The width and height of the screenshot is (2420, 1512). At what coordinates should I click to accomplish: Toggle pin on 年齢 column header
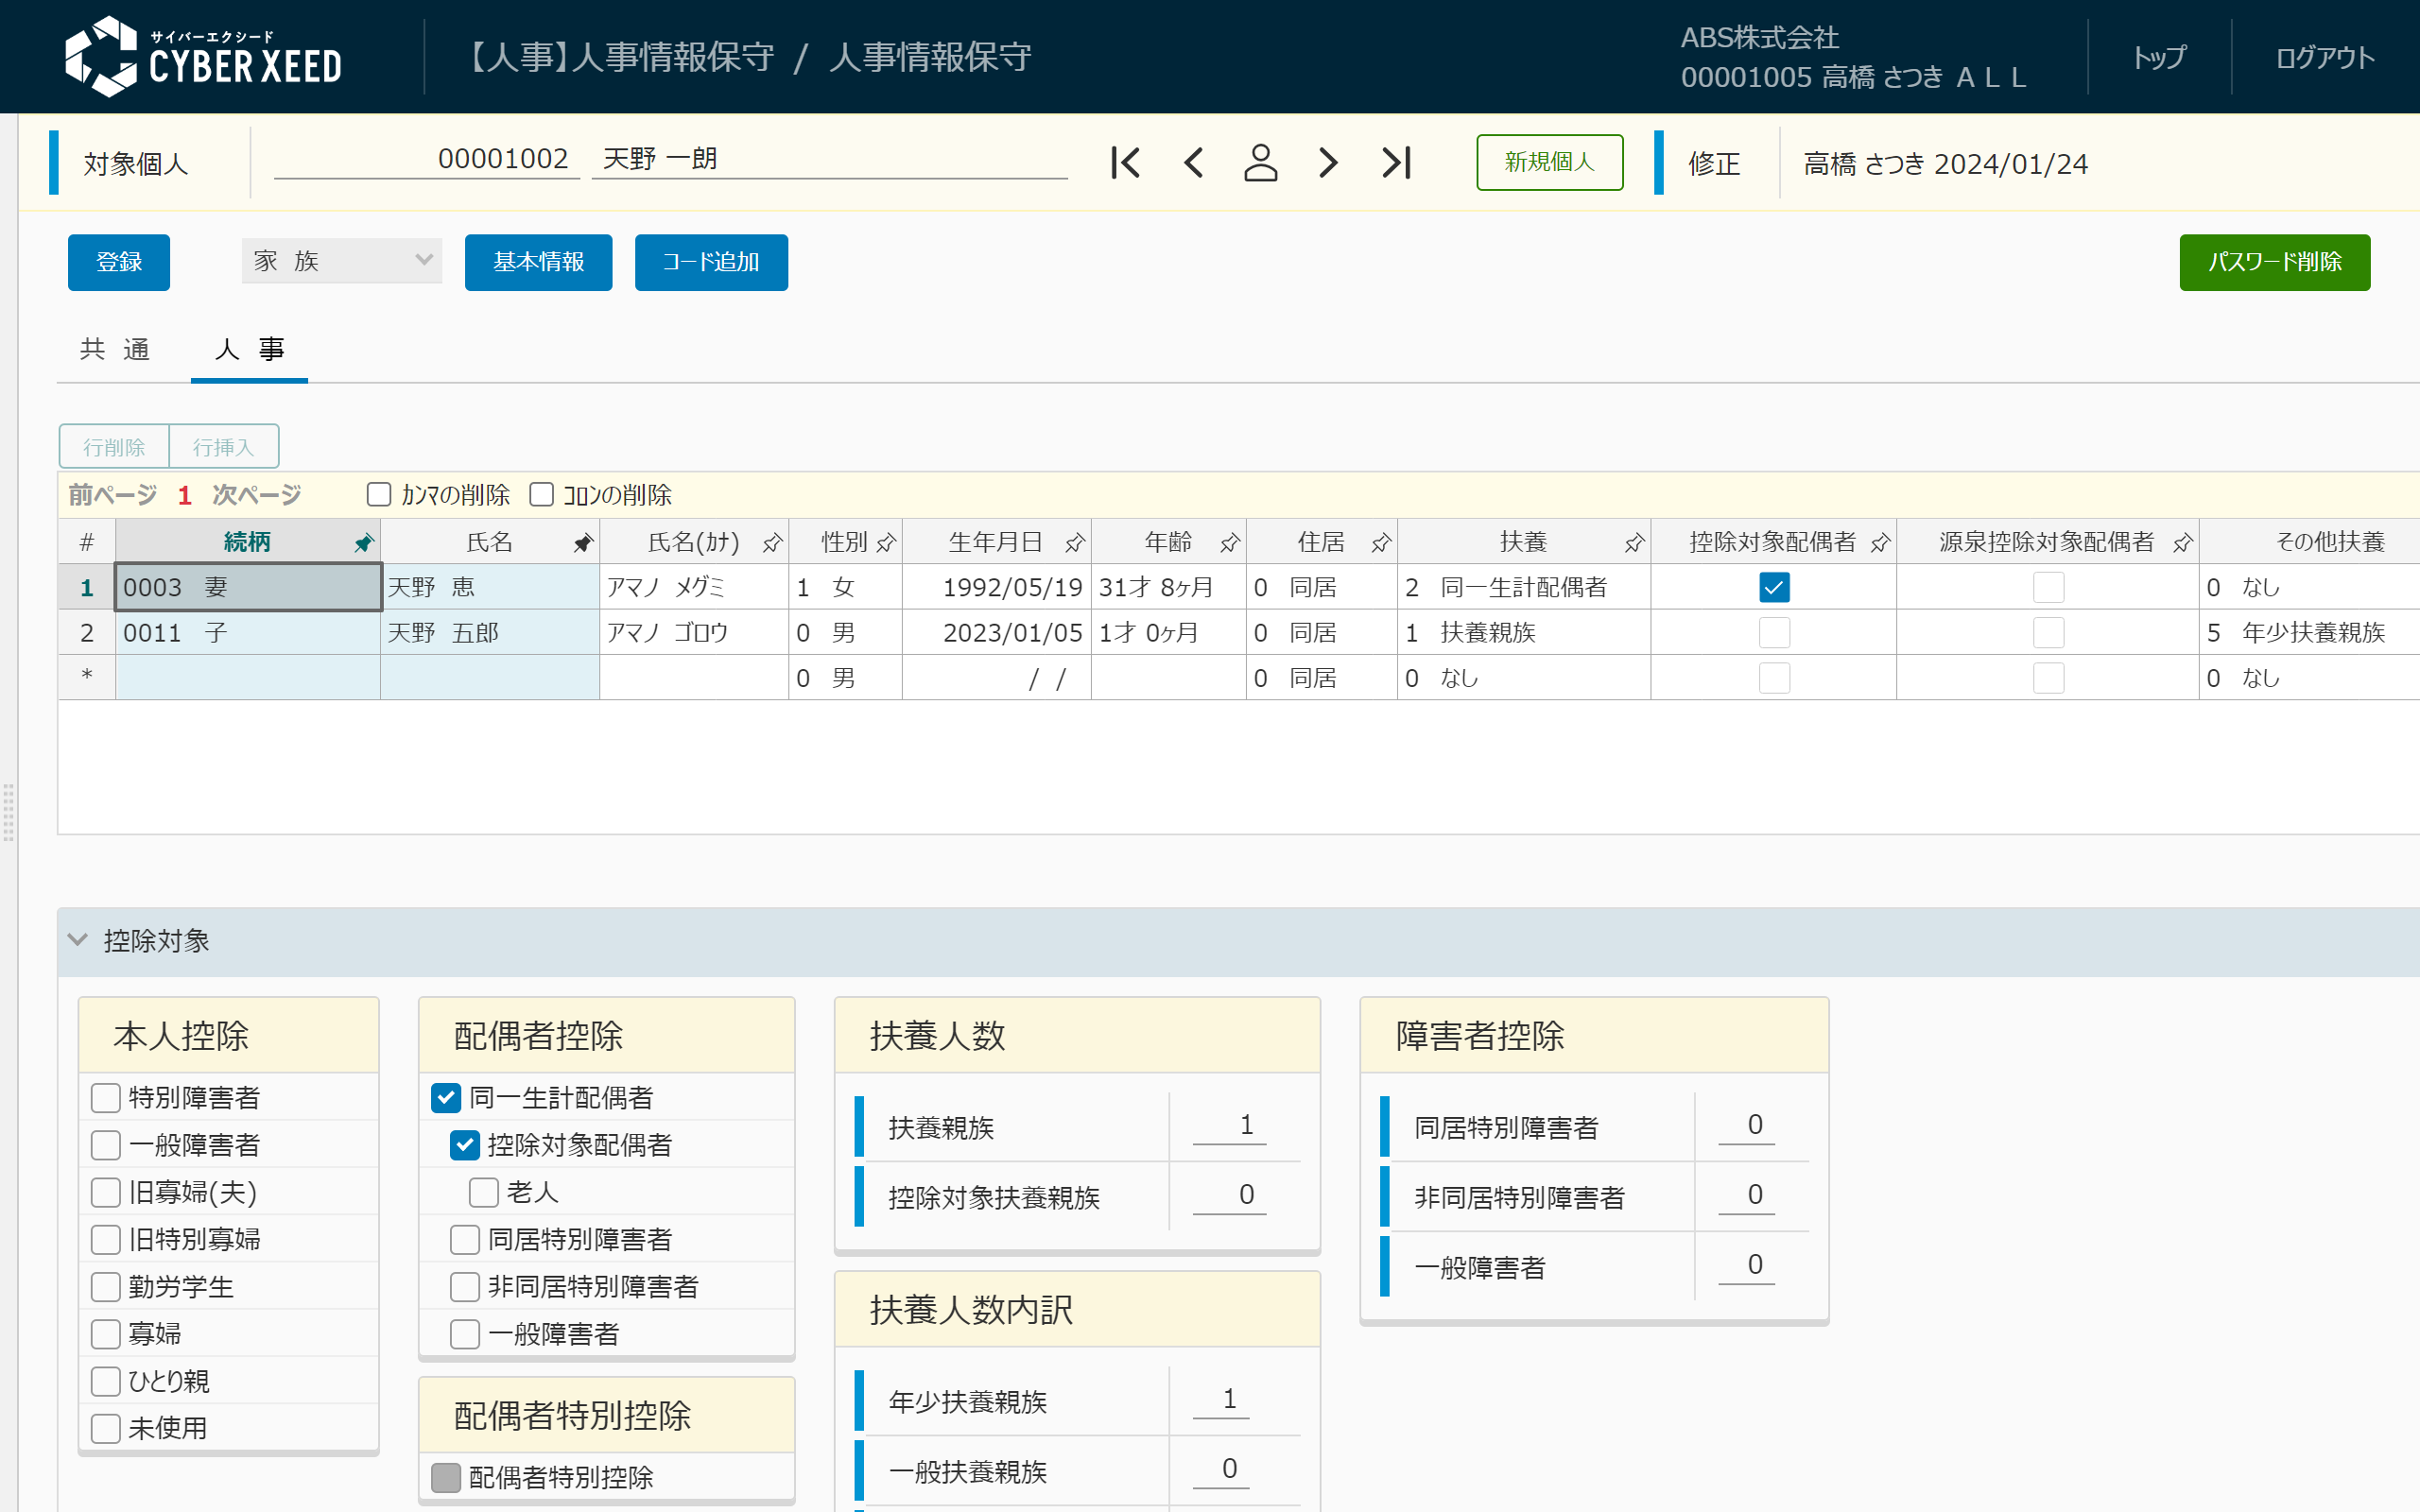coord(1230,543)
